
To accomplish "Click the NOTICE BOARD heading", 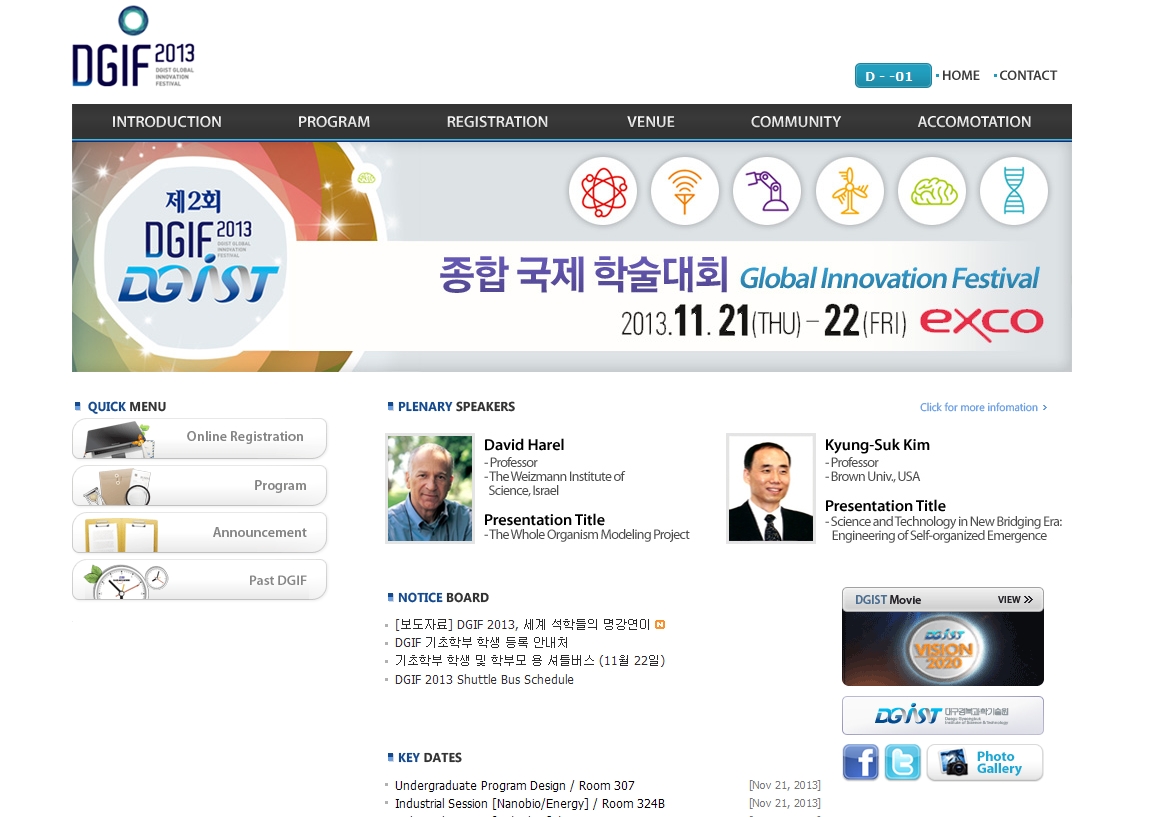I will point(443,598).
